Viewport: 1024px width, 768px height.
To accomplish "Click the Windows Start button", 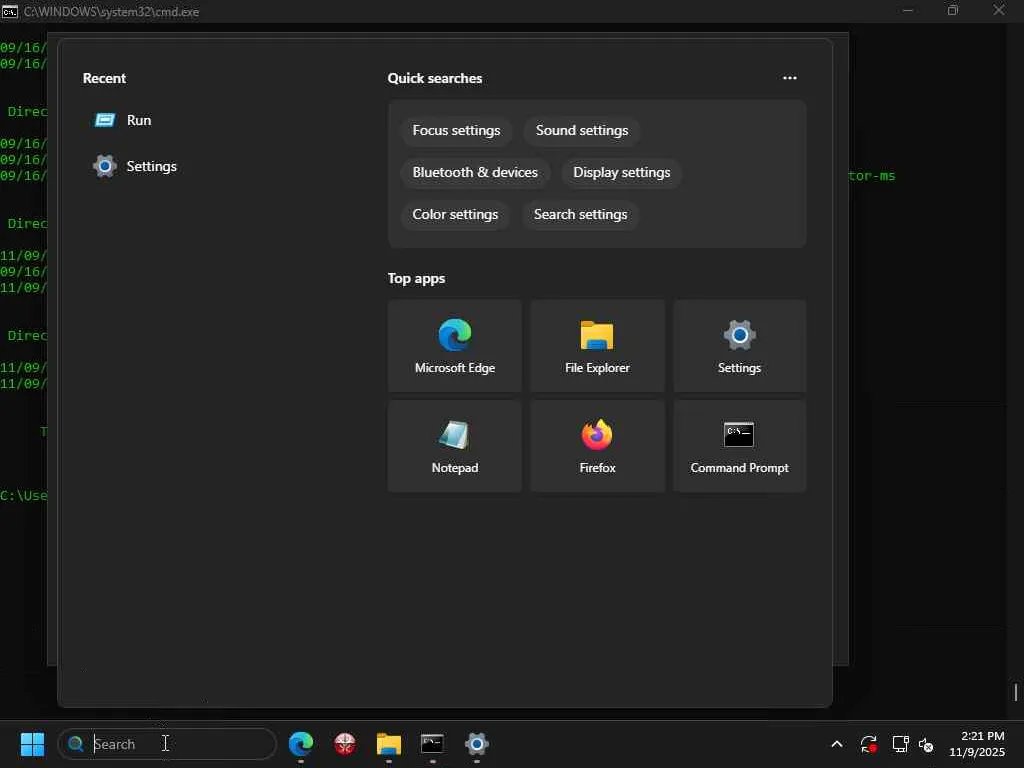I will tap(32, 744).
